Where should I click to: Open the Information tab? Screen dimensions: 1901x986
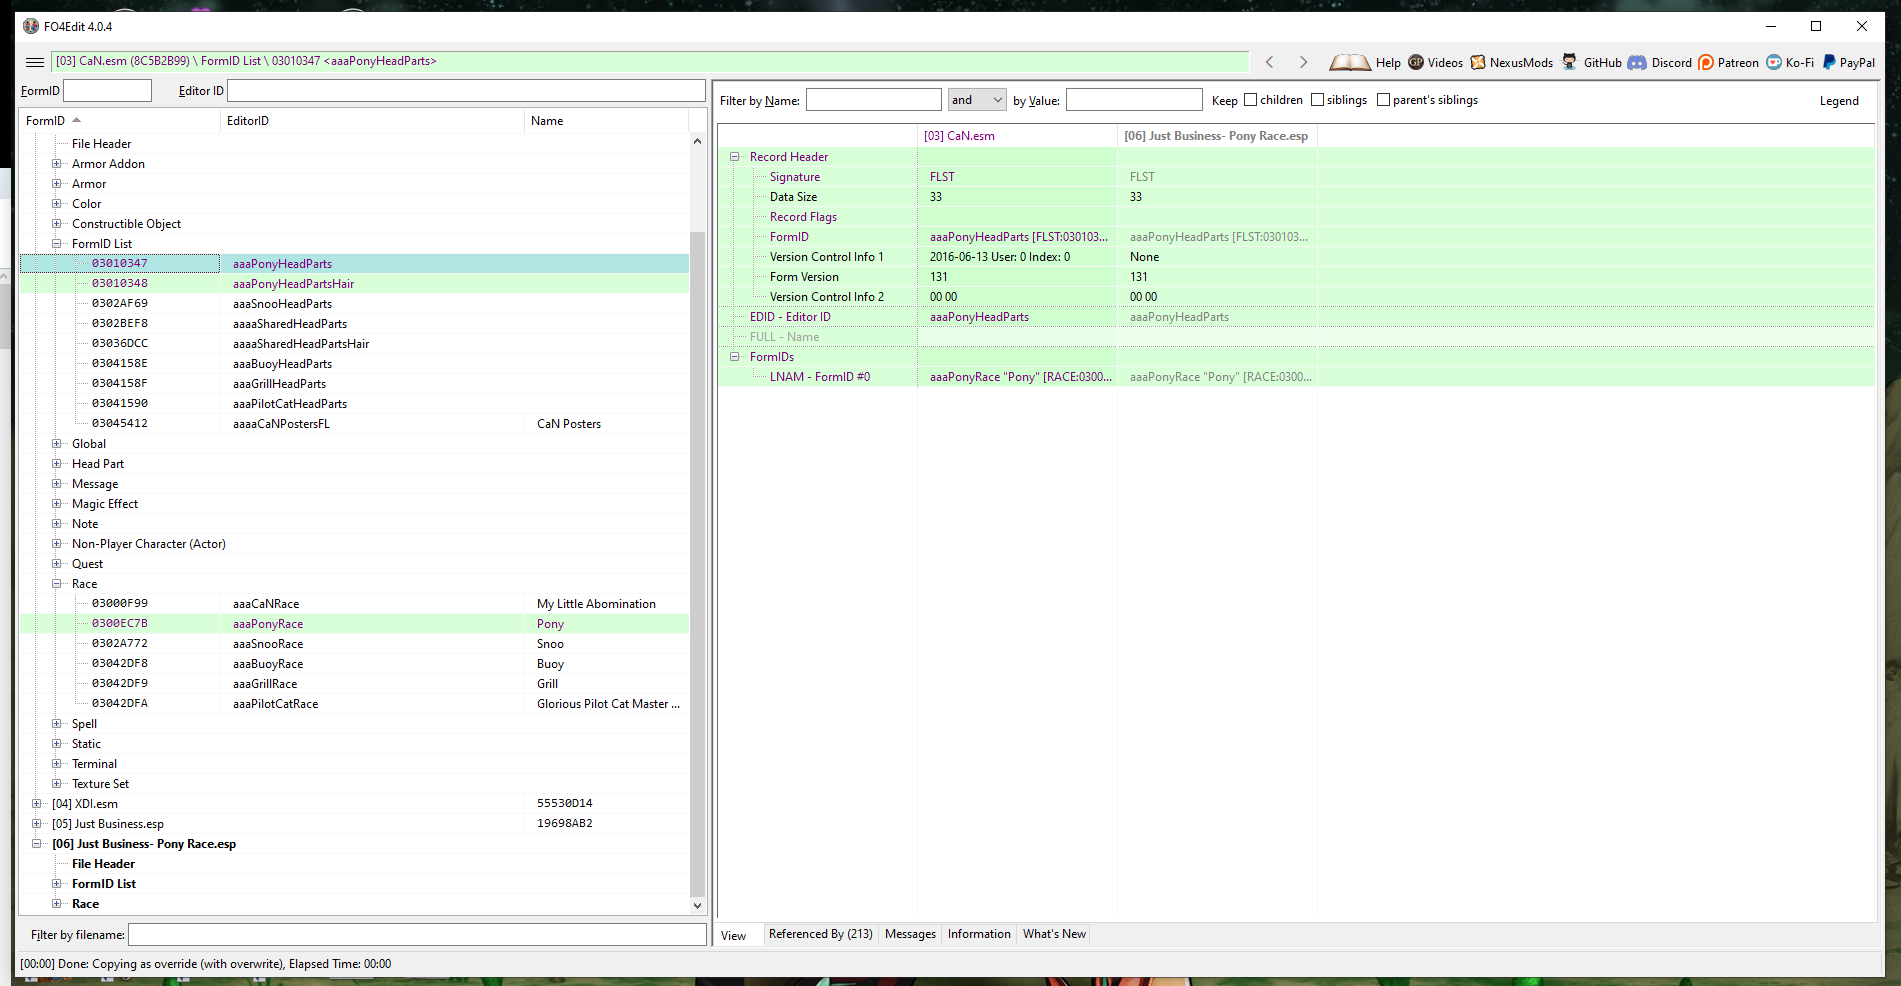click(979, 934)
